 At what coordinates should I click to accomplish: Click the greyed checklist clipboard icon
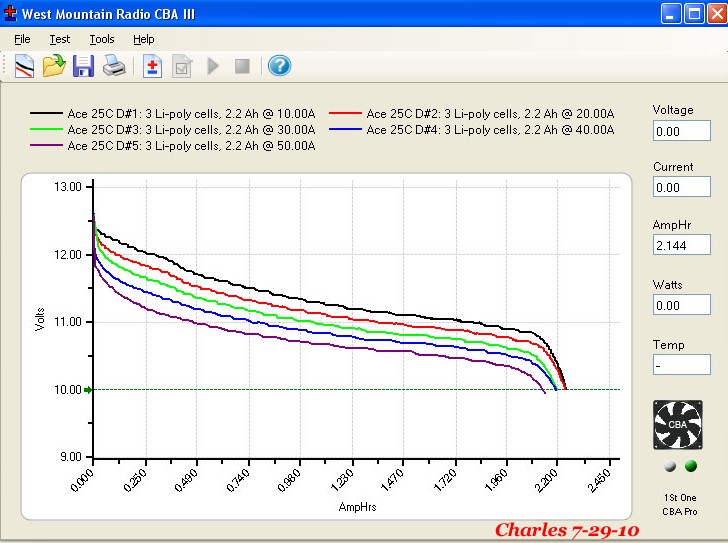[x=182, y=66]
